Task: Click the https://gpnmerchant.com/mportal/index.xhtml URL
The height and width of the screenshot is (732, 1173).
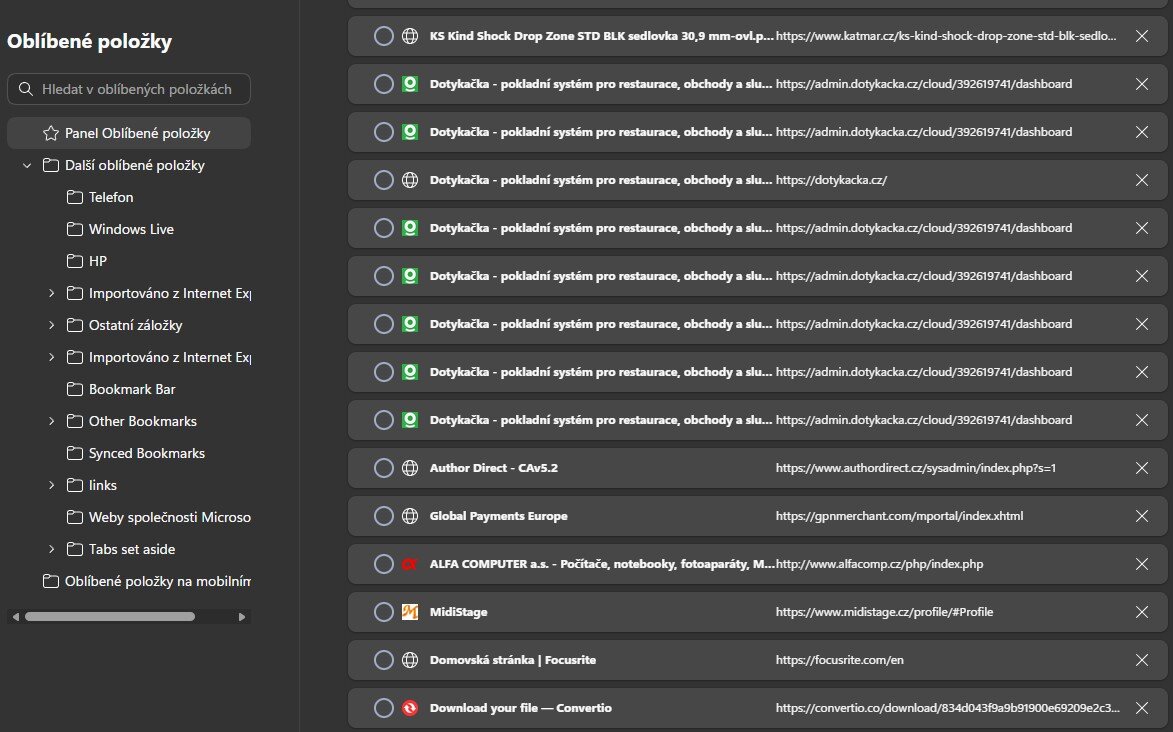Action: click(899, 516)
